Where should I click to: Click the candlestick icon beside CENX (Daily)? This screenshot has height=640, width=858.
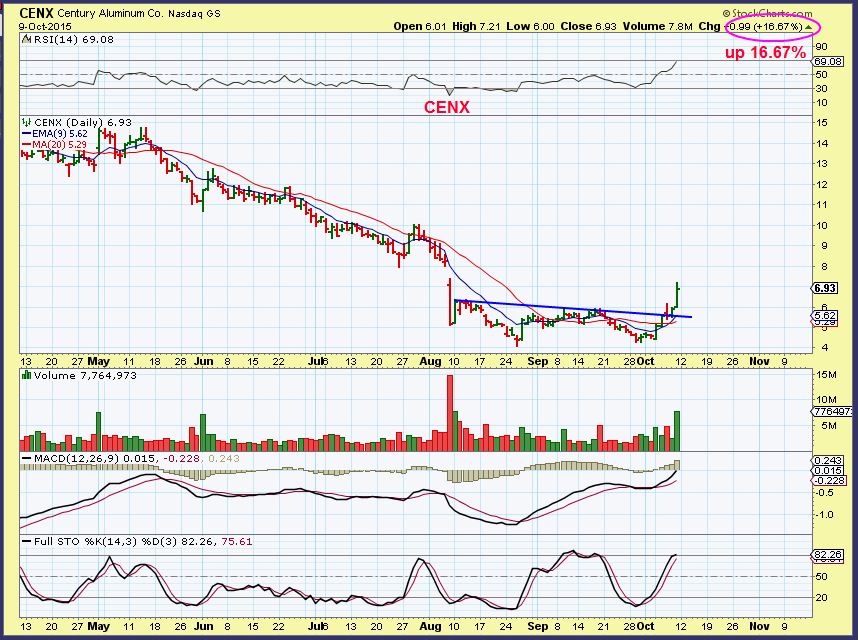[x=25, y=122]
